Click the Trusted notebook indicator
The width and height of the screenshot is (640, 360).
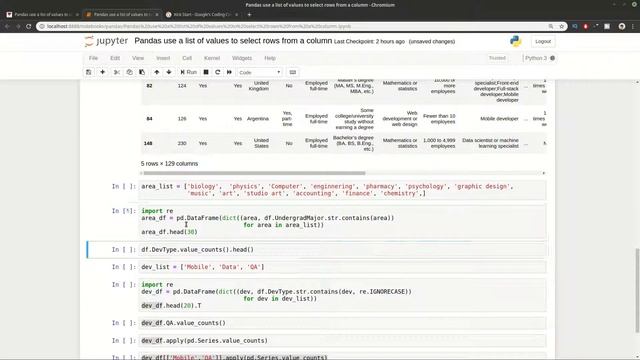[x=497, y=58]
